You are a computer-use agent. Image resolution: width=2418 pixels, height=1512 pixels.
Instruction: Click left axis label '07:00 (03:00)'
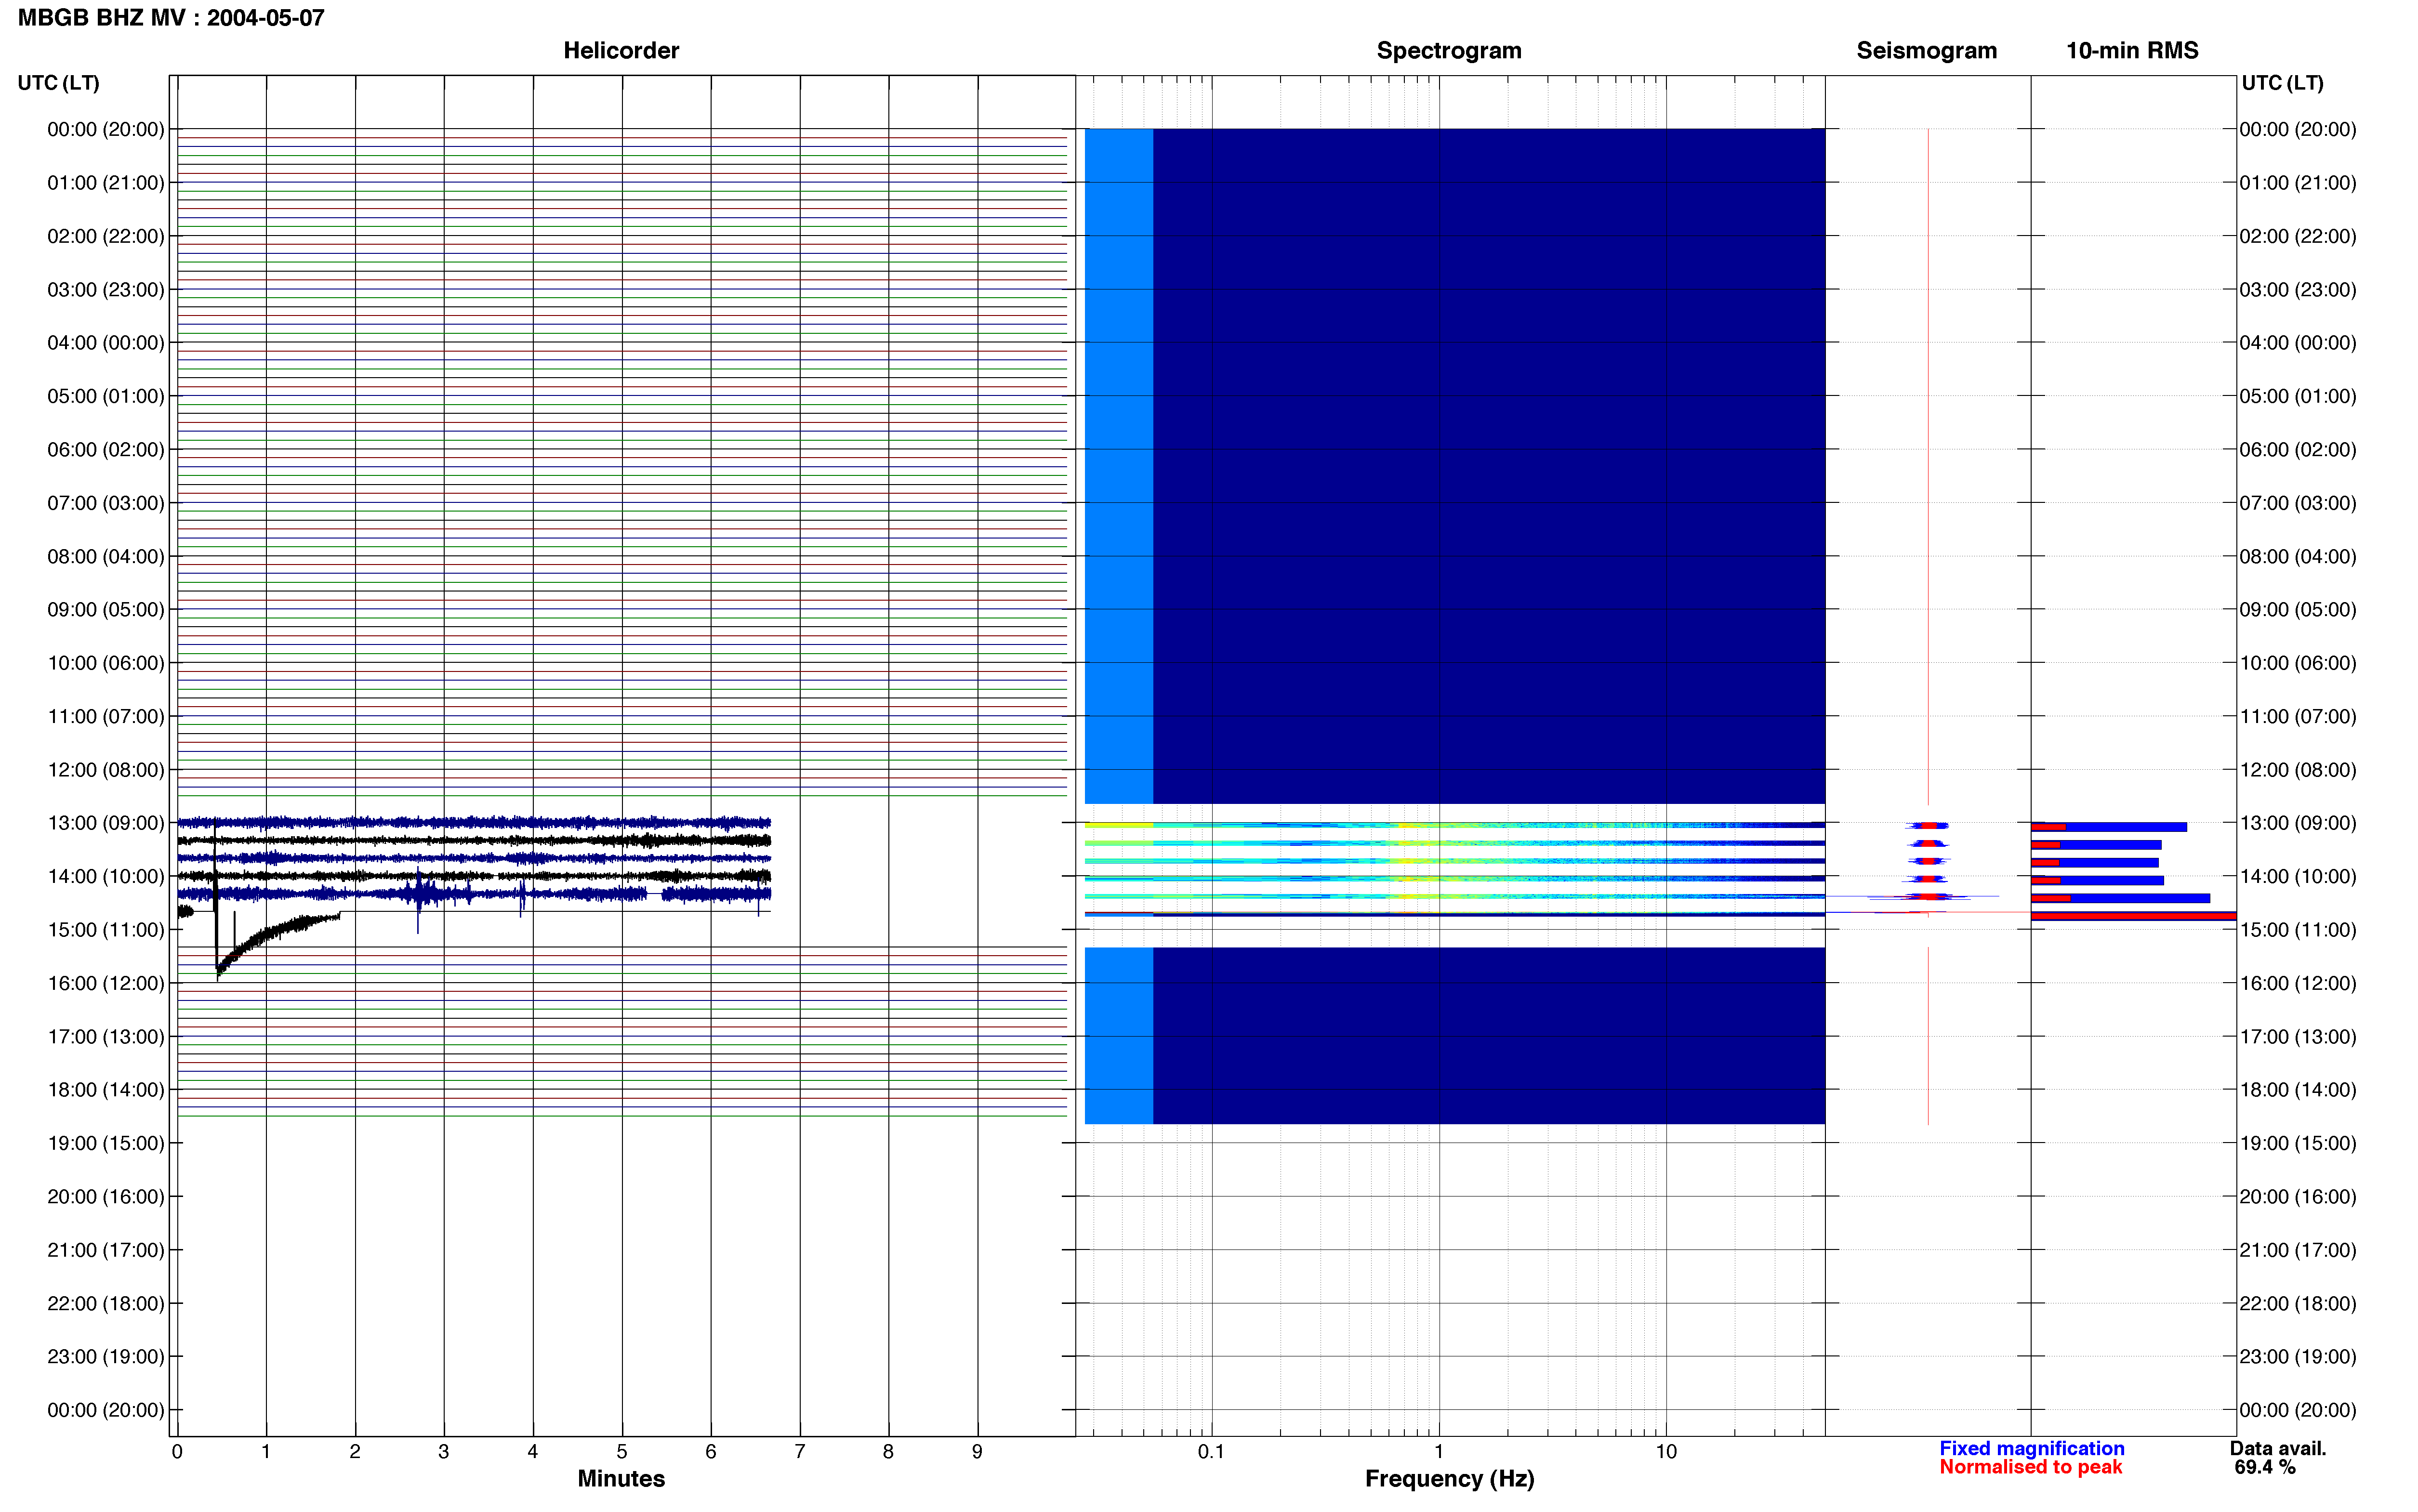[x=106, y=503]
